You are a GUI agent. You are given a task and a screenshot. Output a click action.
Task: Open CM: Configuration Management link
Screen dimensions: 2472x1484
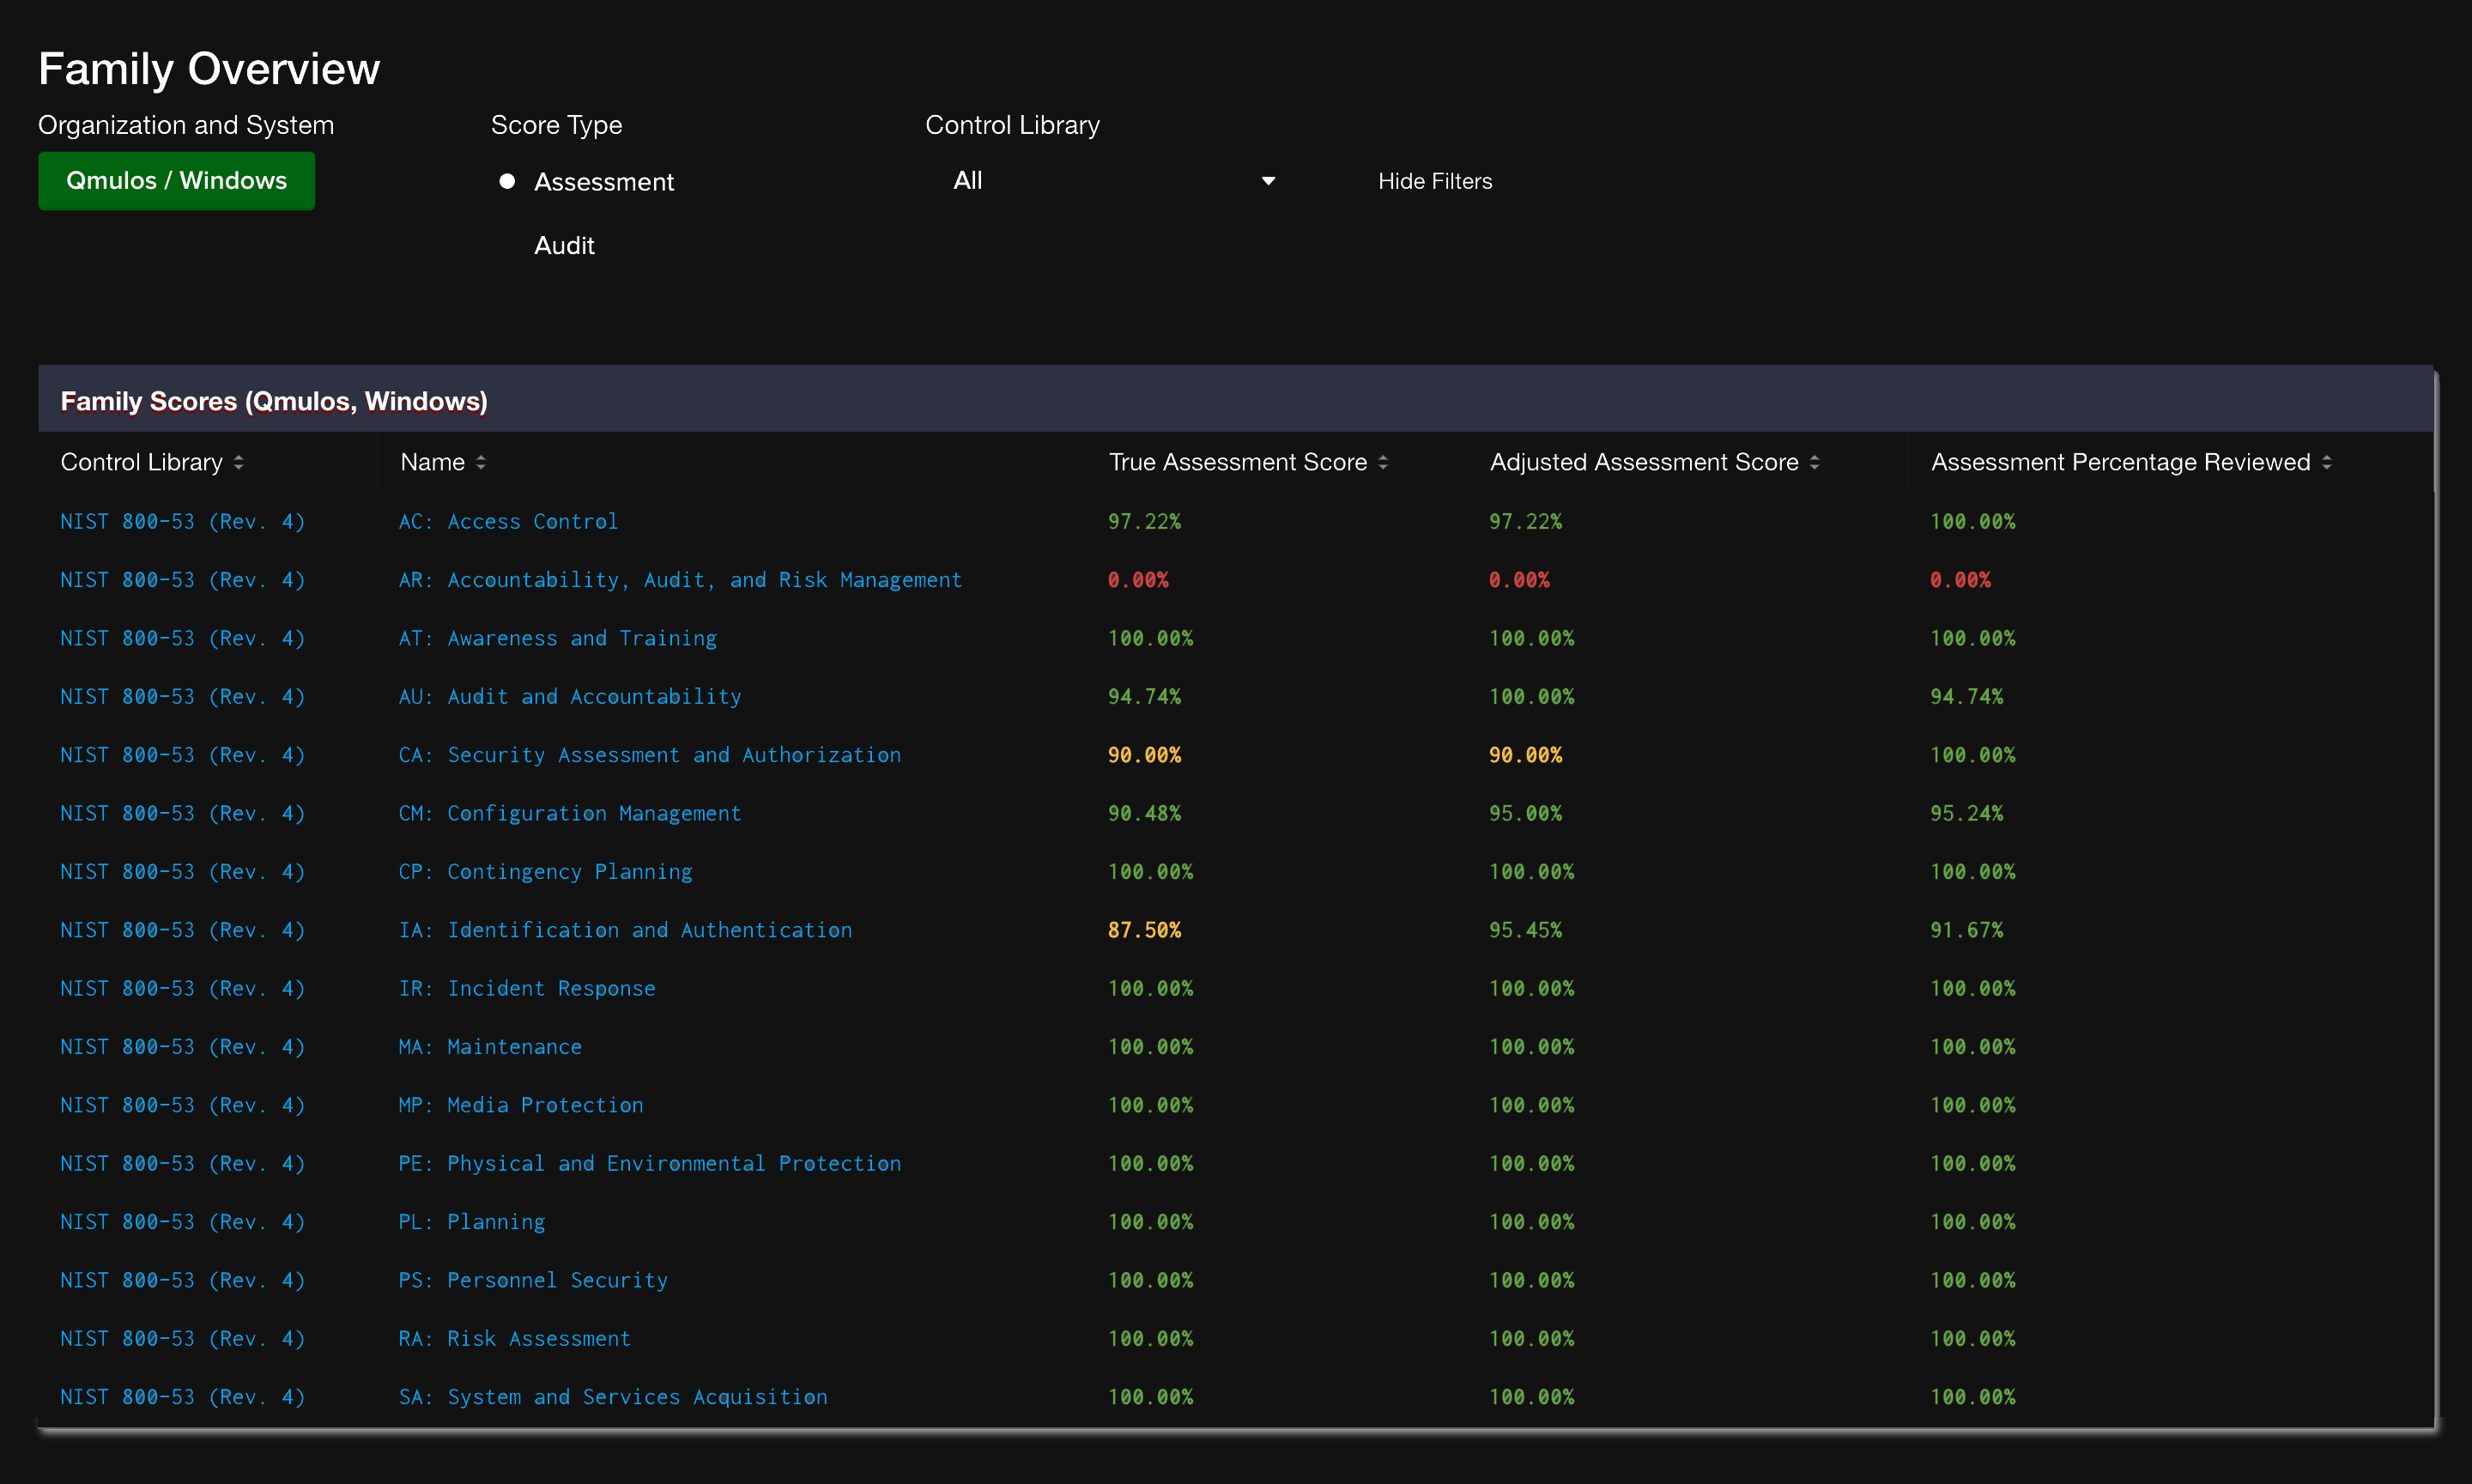570,813
